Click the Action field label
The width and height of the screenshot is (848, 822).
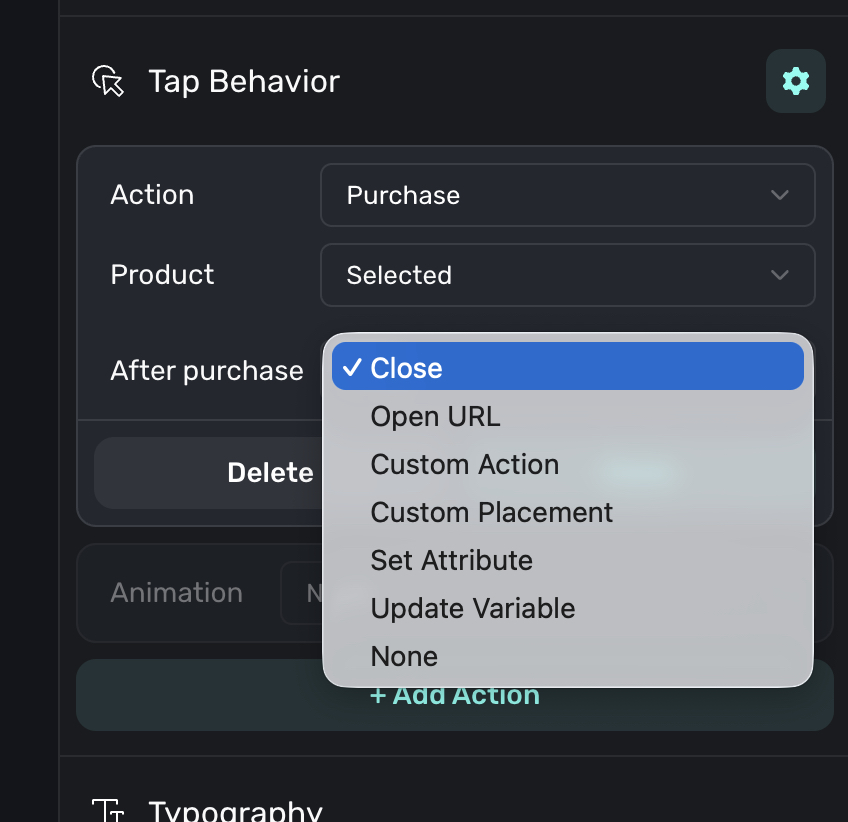[x=152, y=195]
